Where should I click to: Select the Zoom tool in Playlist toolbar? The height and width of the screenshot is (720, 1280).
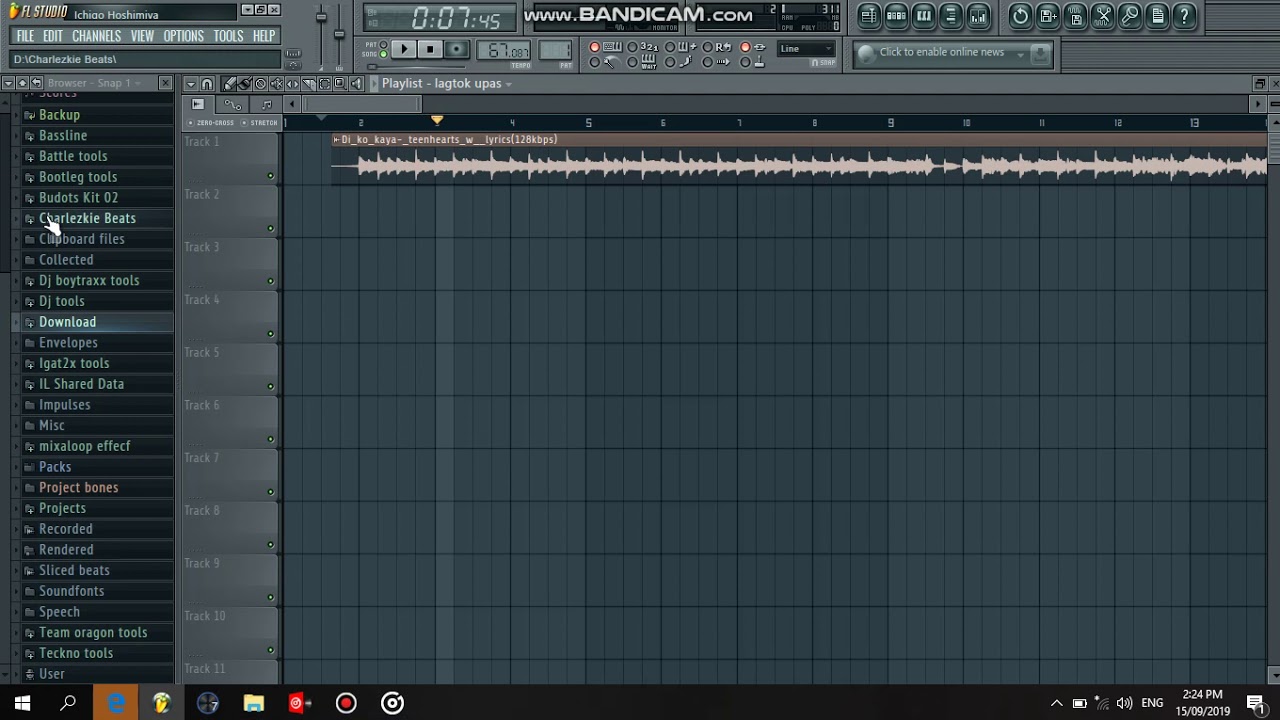point(340,83)
